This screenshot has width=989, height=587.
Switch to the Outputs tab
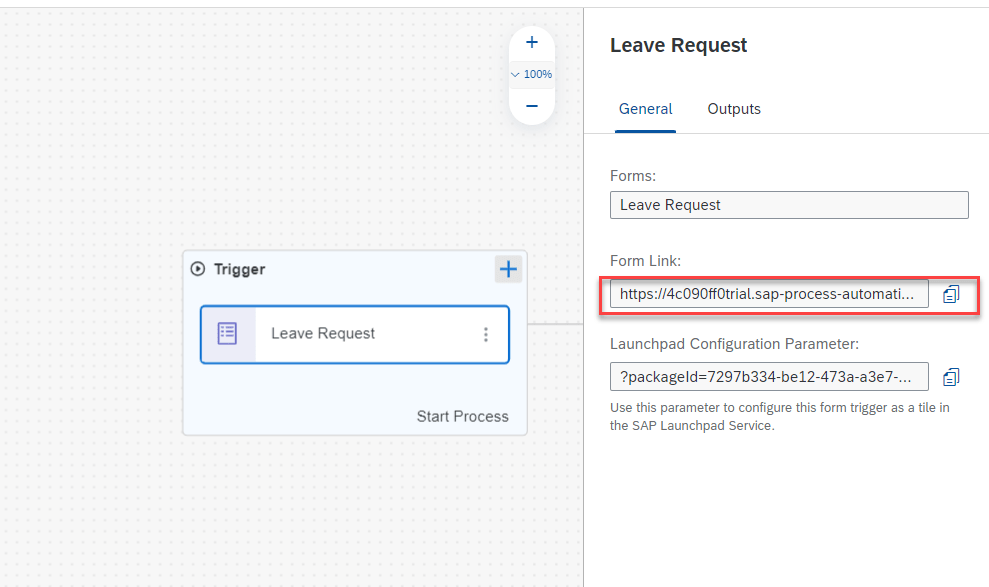(x=734, y=109)
